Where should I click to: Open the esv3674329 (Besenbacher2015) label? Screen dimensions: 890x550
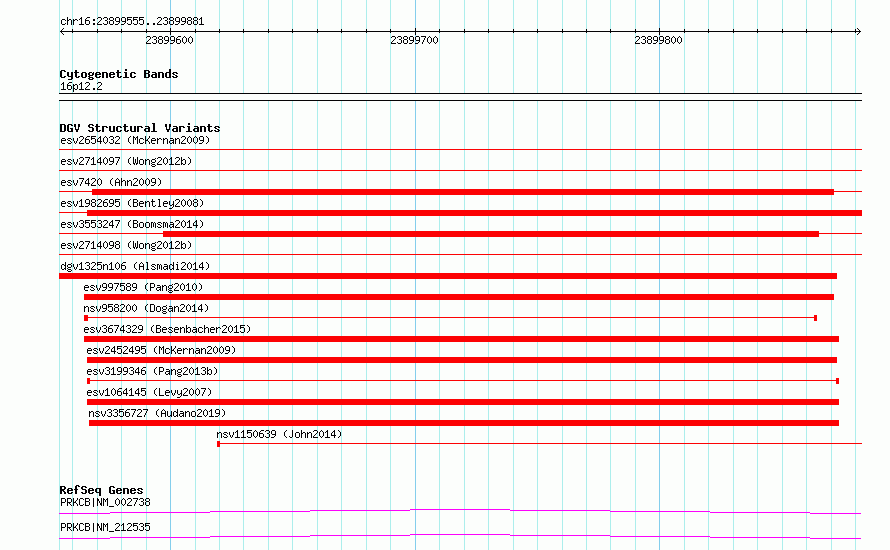167,329
